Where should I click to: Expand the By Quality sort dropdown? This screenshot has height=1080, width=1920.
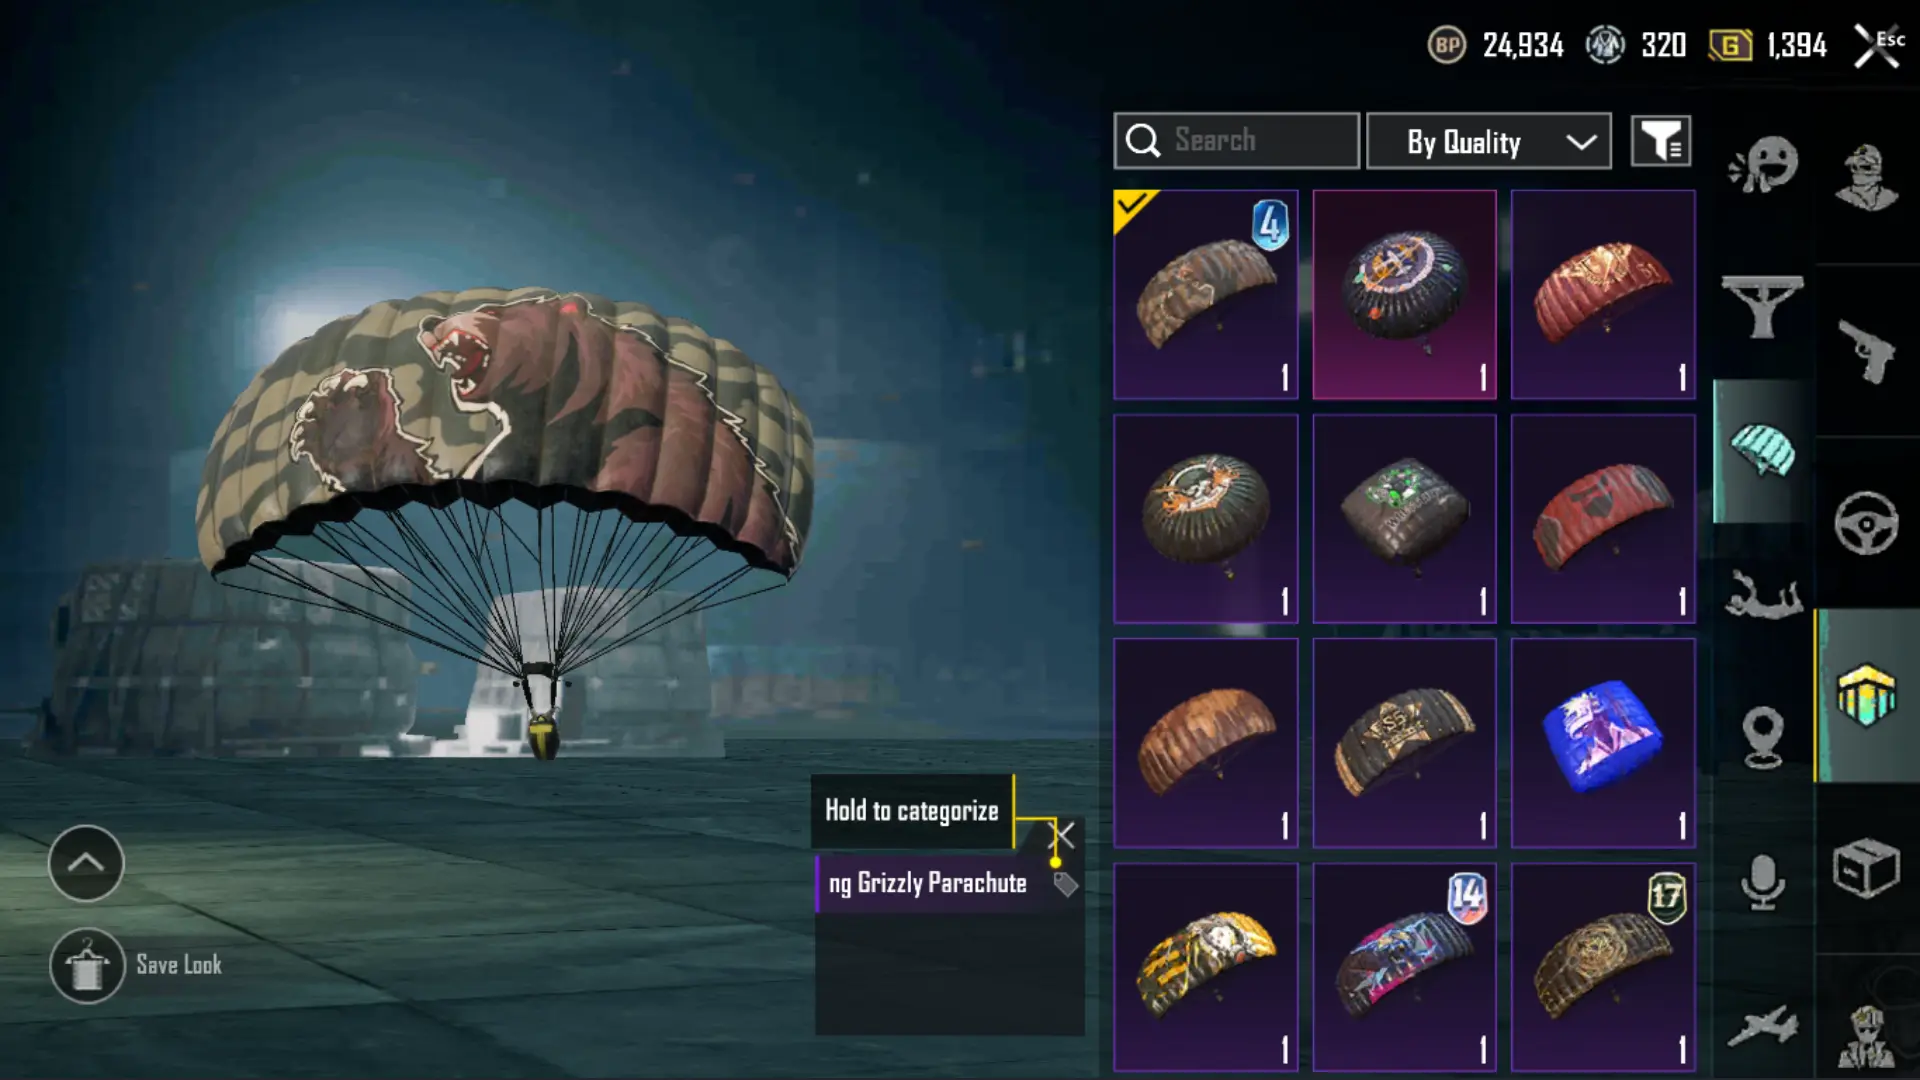(x=1488, y=141)
